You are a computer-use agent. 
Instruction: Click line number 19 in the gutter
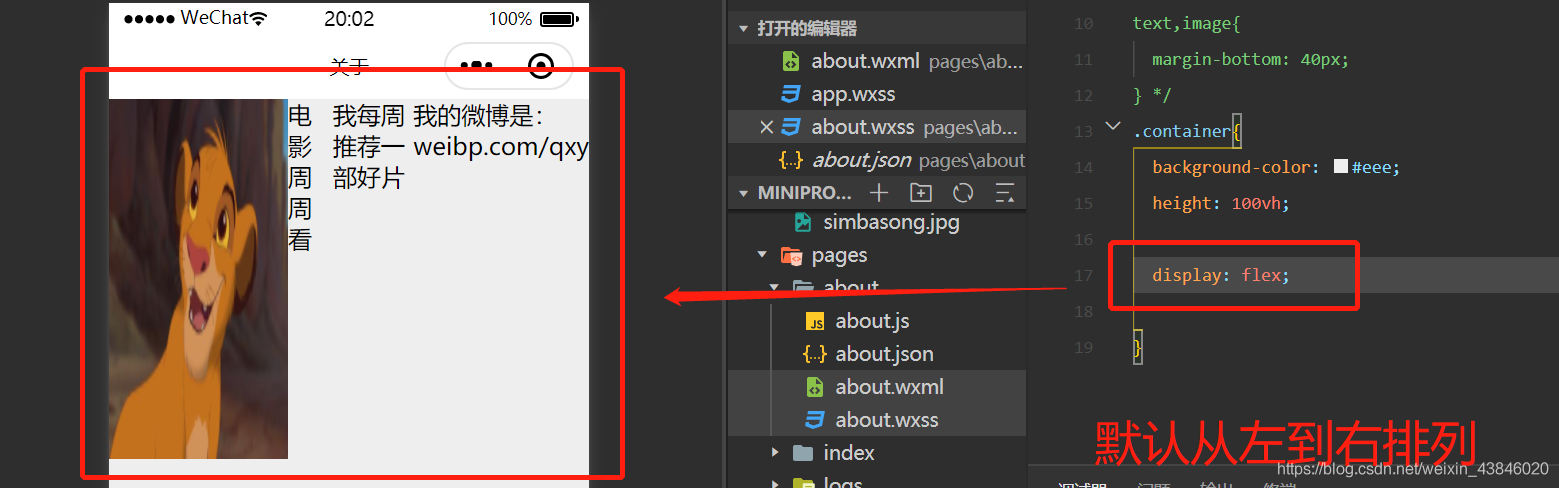[x=1083, y=347]
